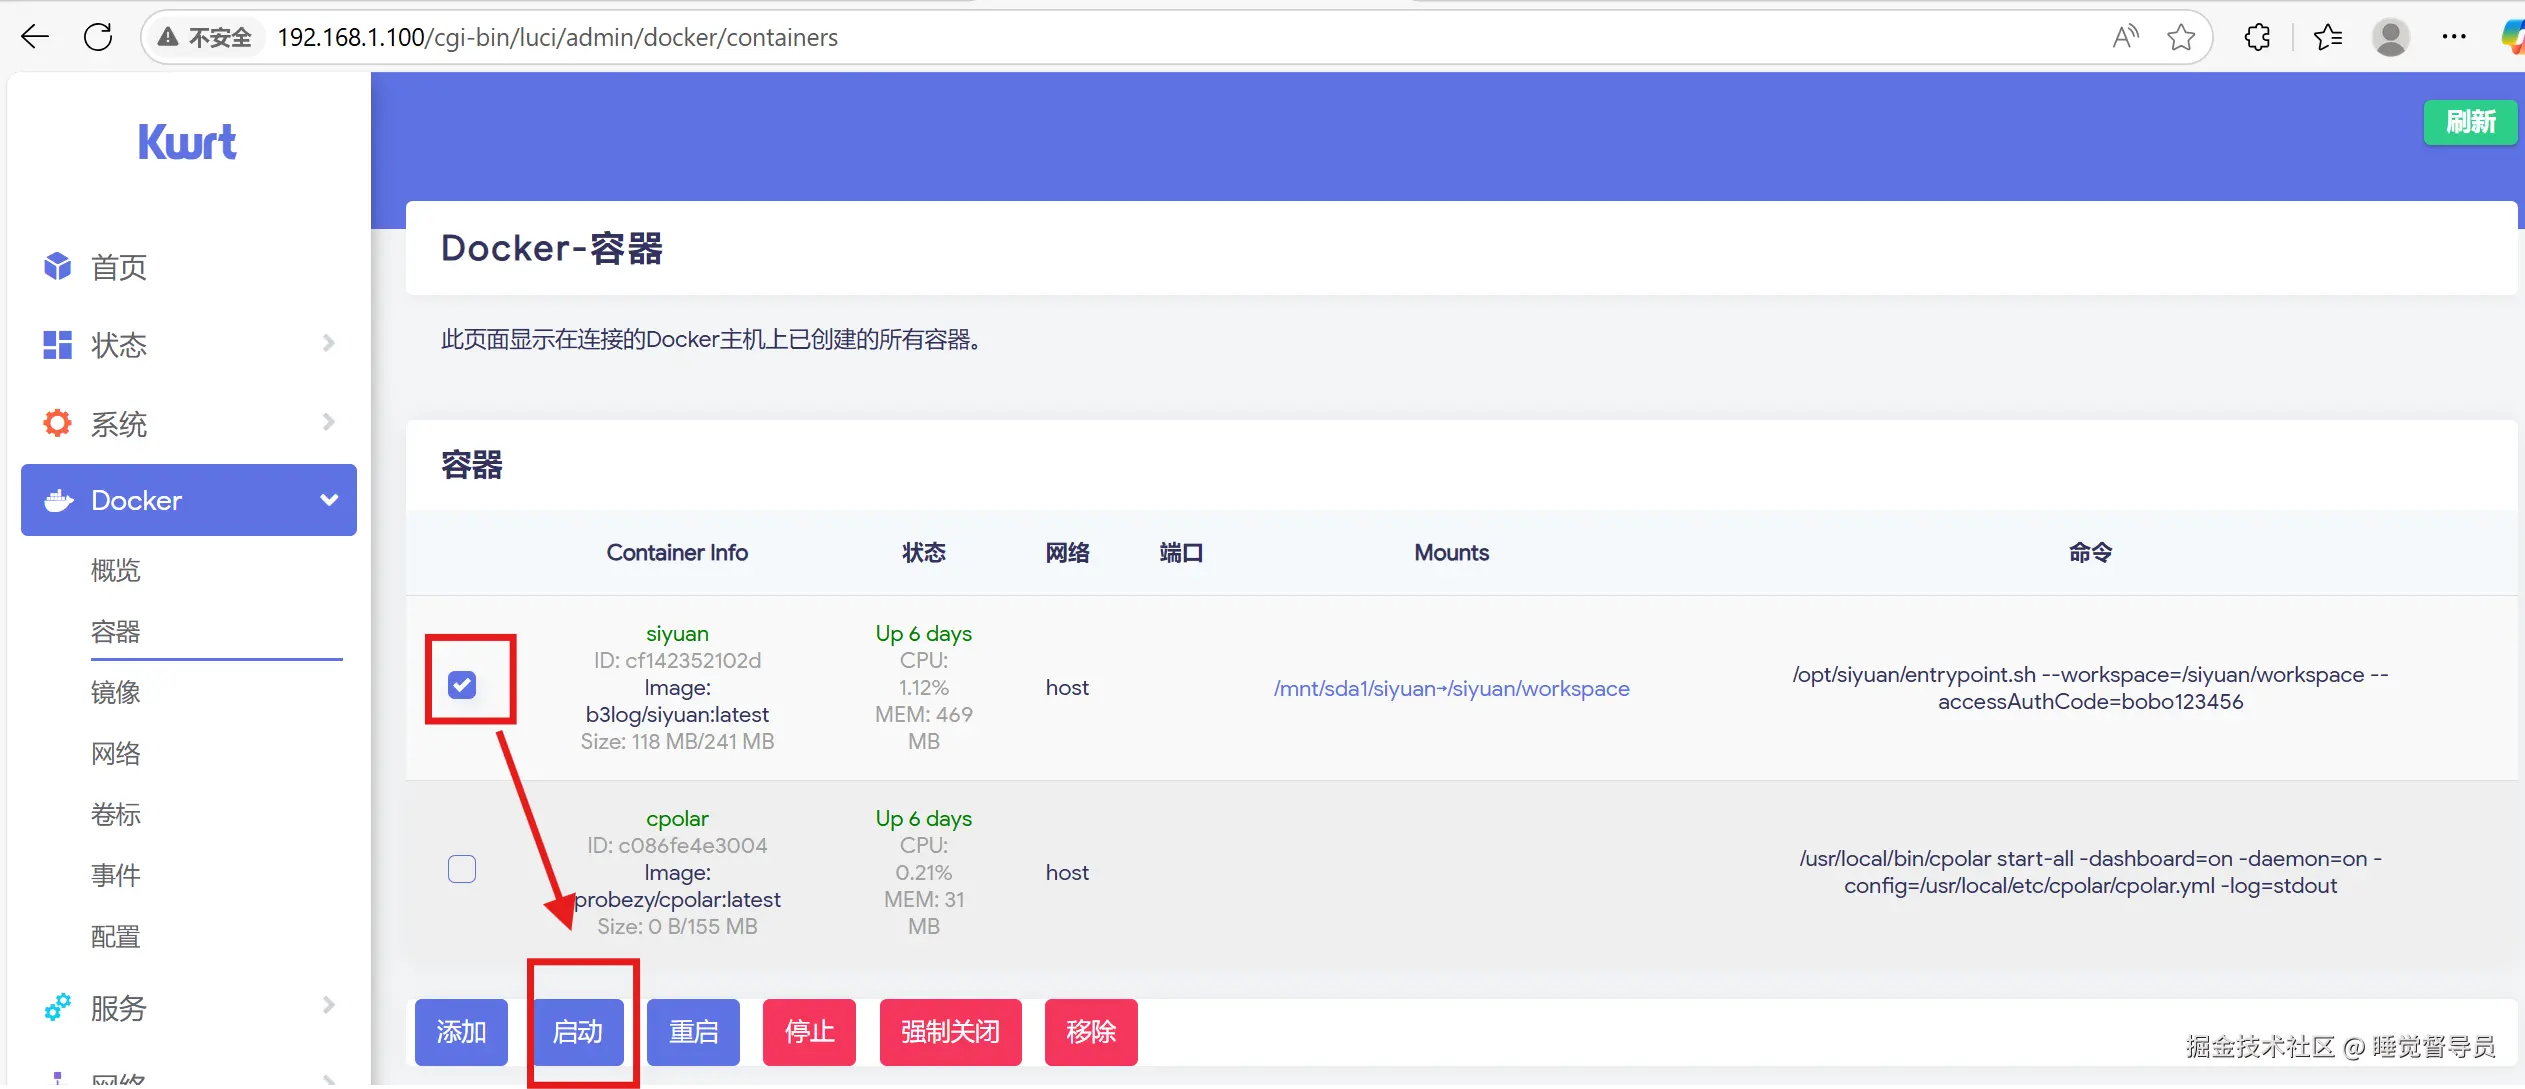Expand the 服务 menu chevron
This screenshot has height=1089, width=2525.
[329, 1005]
